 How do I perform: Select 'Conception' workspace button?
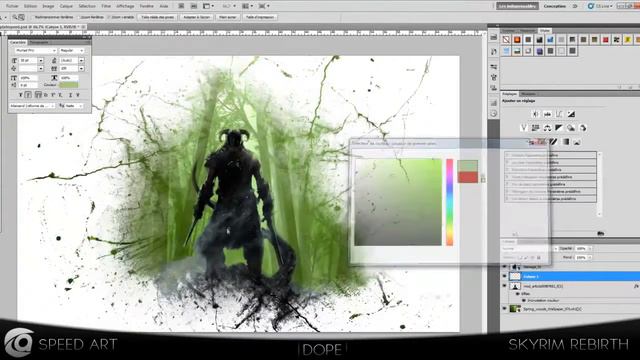tap(555, 6)
